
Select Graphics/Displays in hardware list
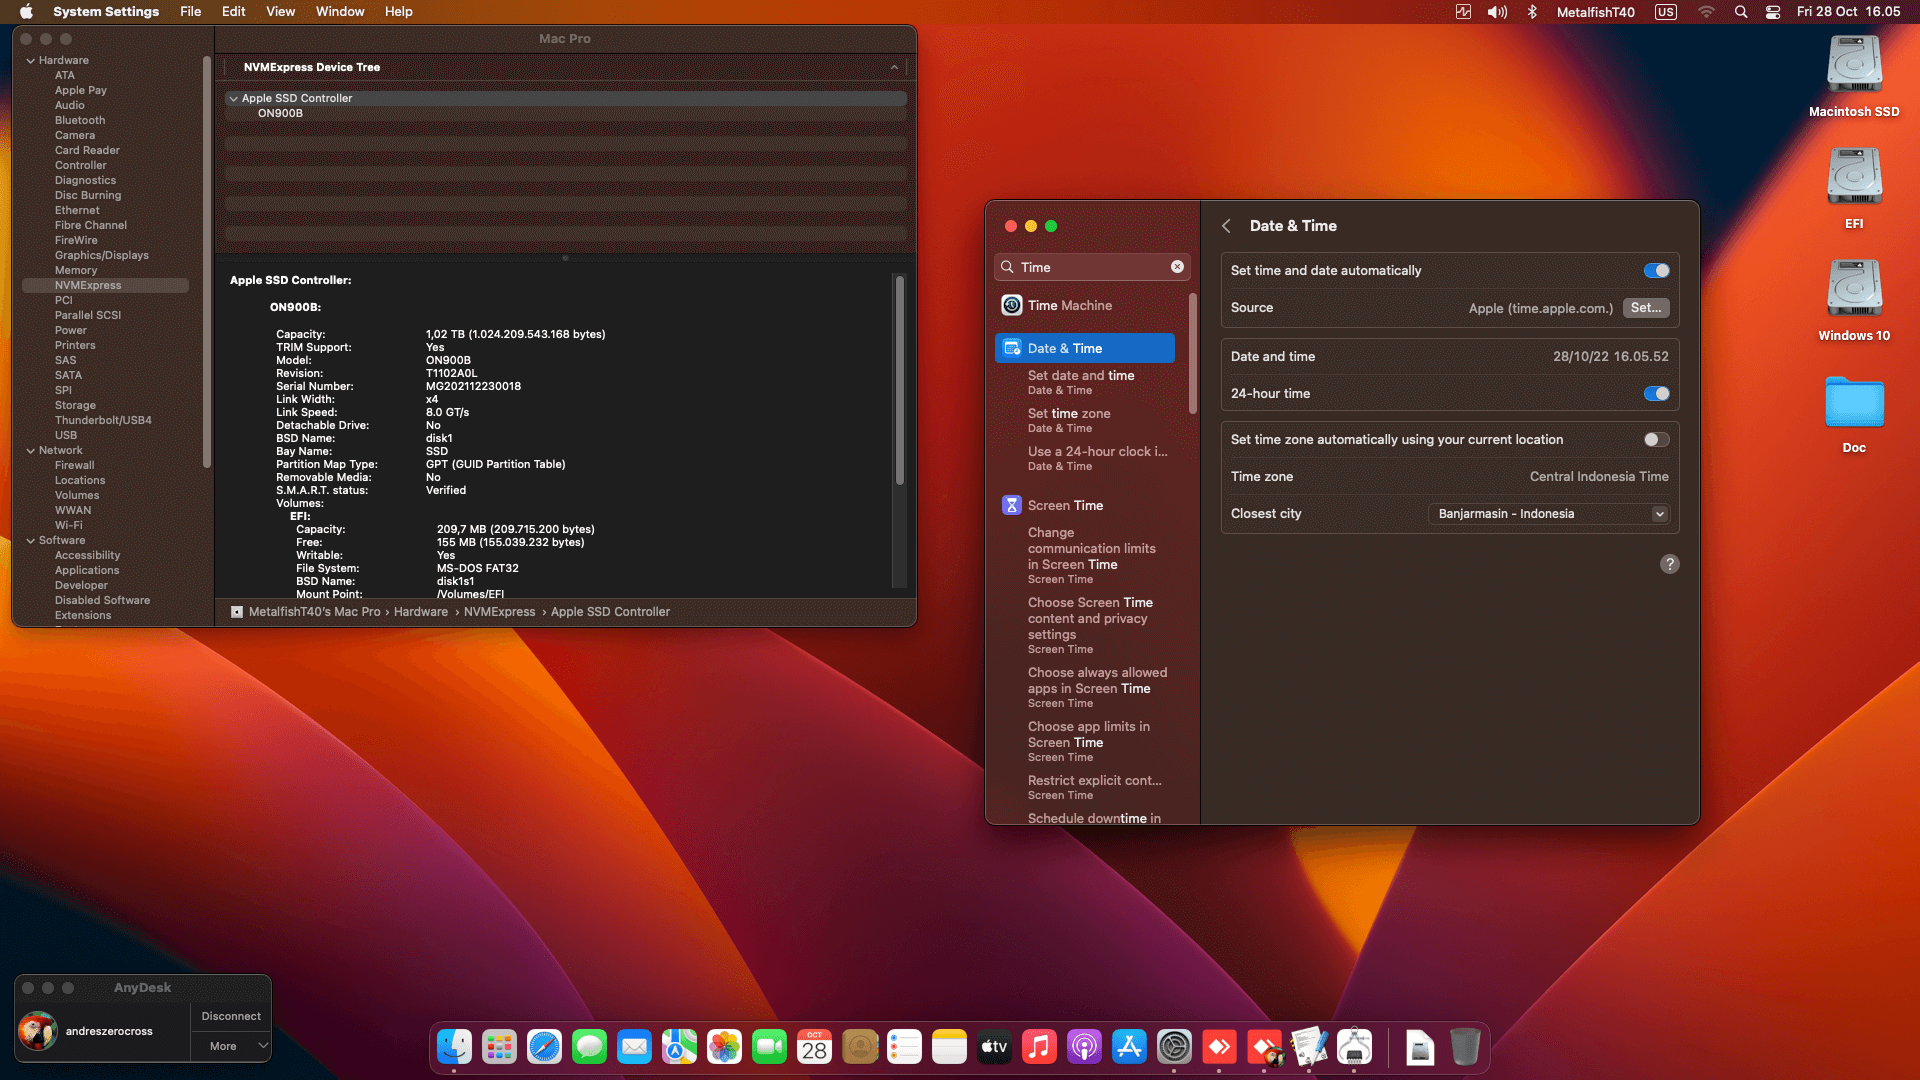pos(101,256)
